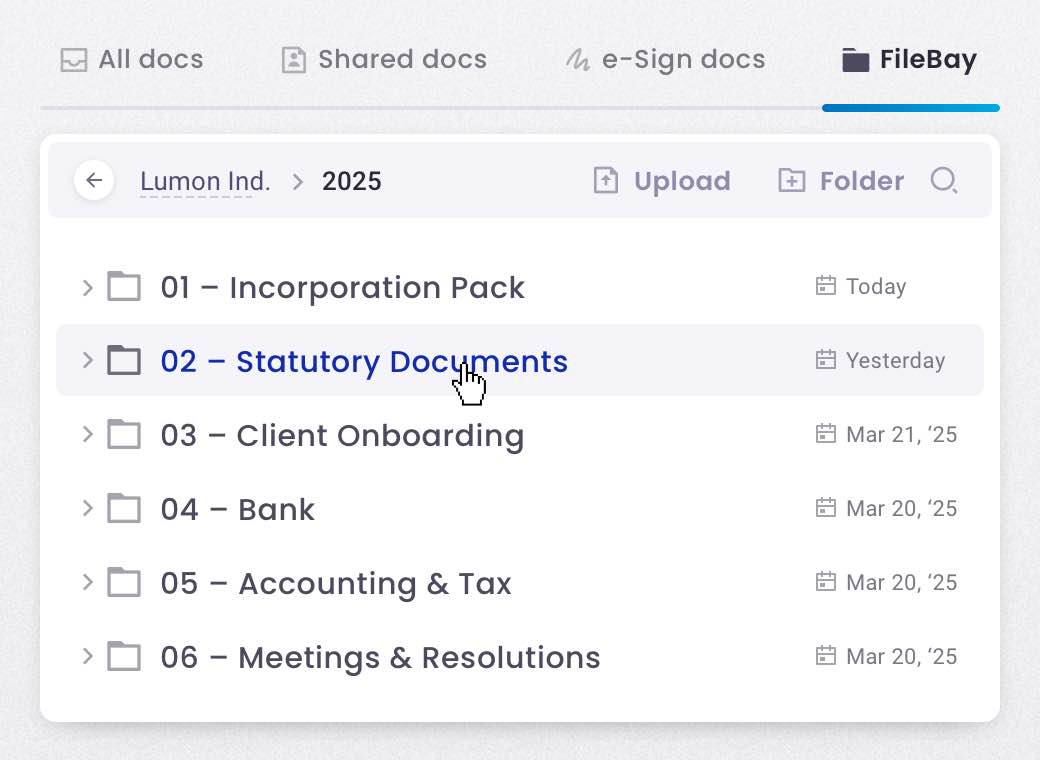Open the Shared docs tab
Image resolution: width=1040 pixels, height=760 pixels.
tap(384, 60)
